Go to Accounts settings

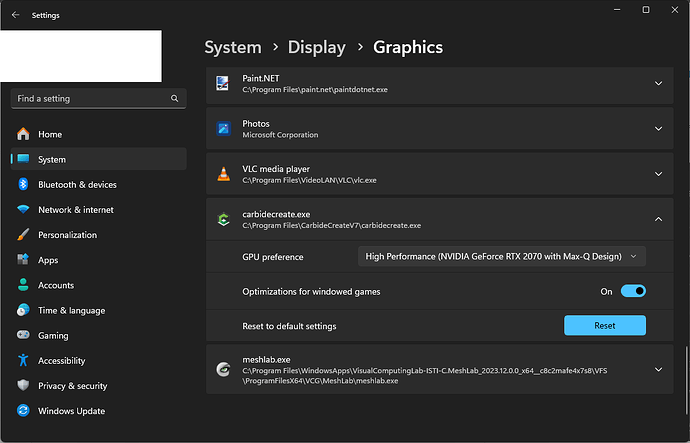[x=99, y=285]
